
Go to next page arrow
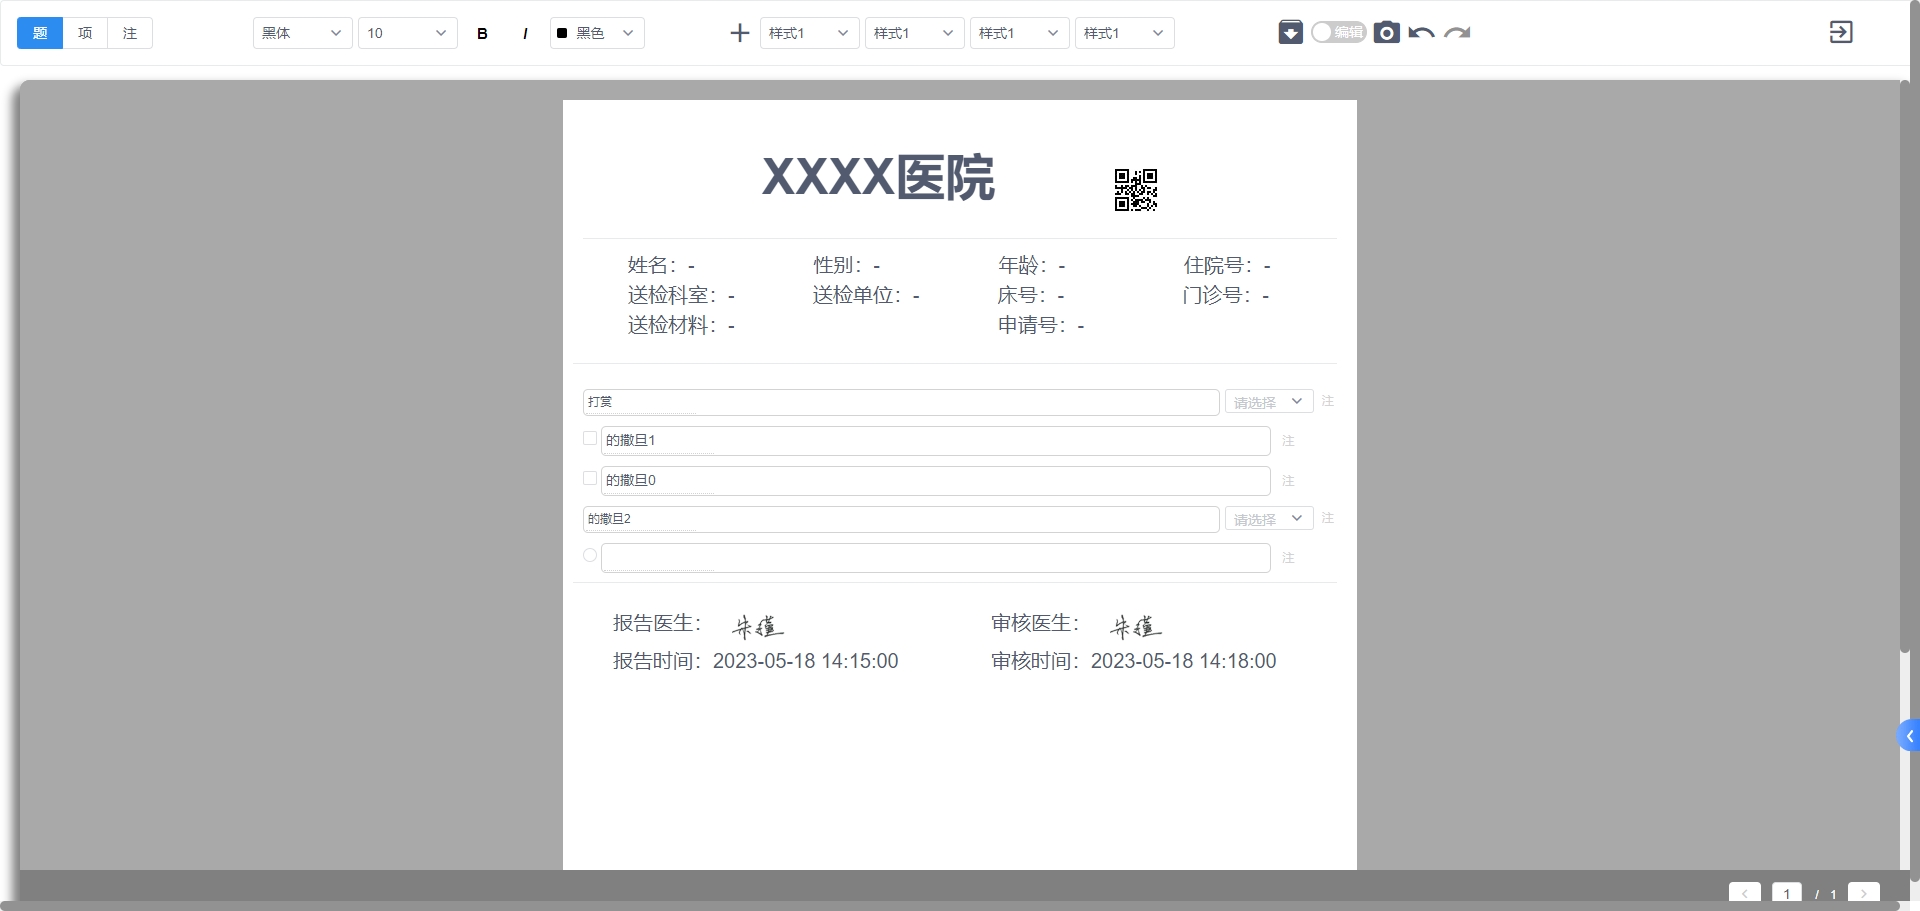tap(1864, 893)
